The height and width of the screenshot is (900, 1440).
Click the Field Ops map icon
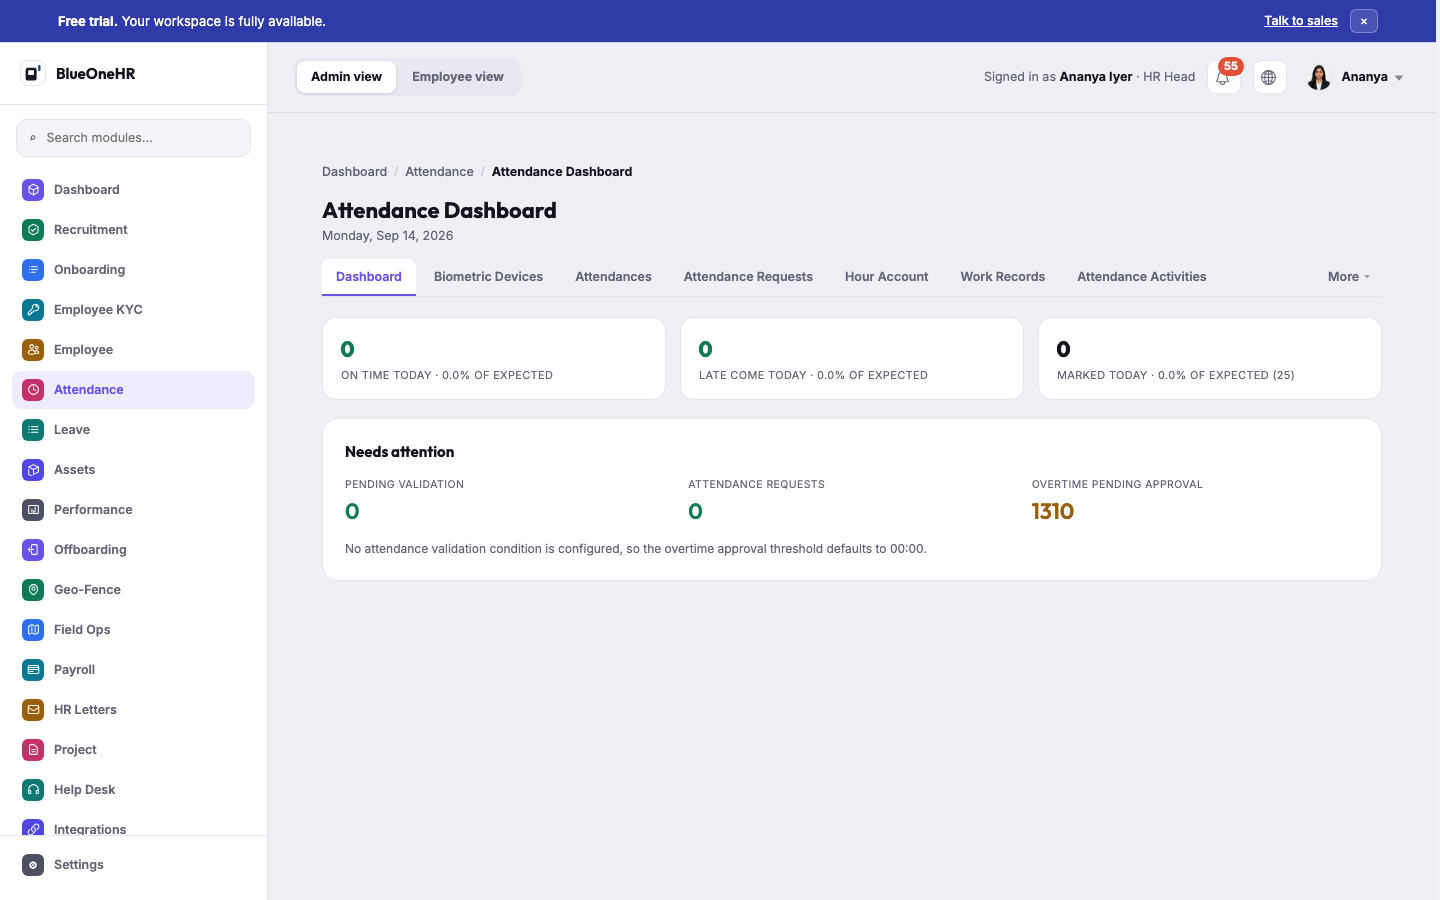pos(33,629)
